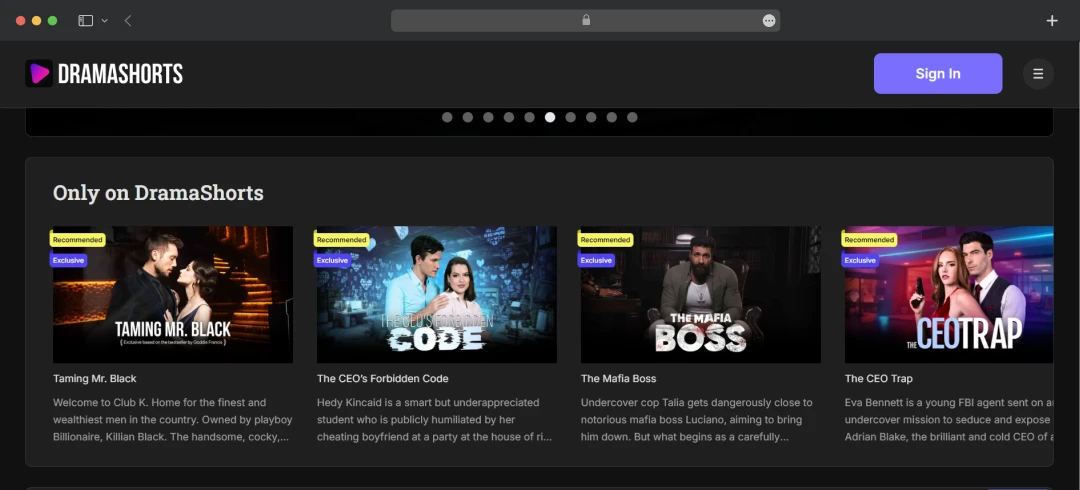Select the first carousel dot
1080x490 pixels.
point(447,117)
